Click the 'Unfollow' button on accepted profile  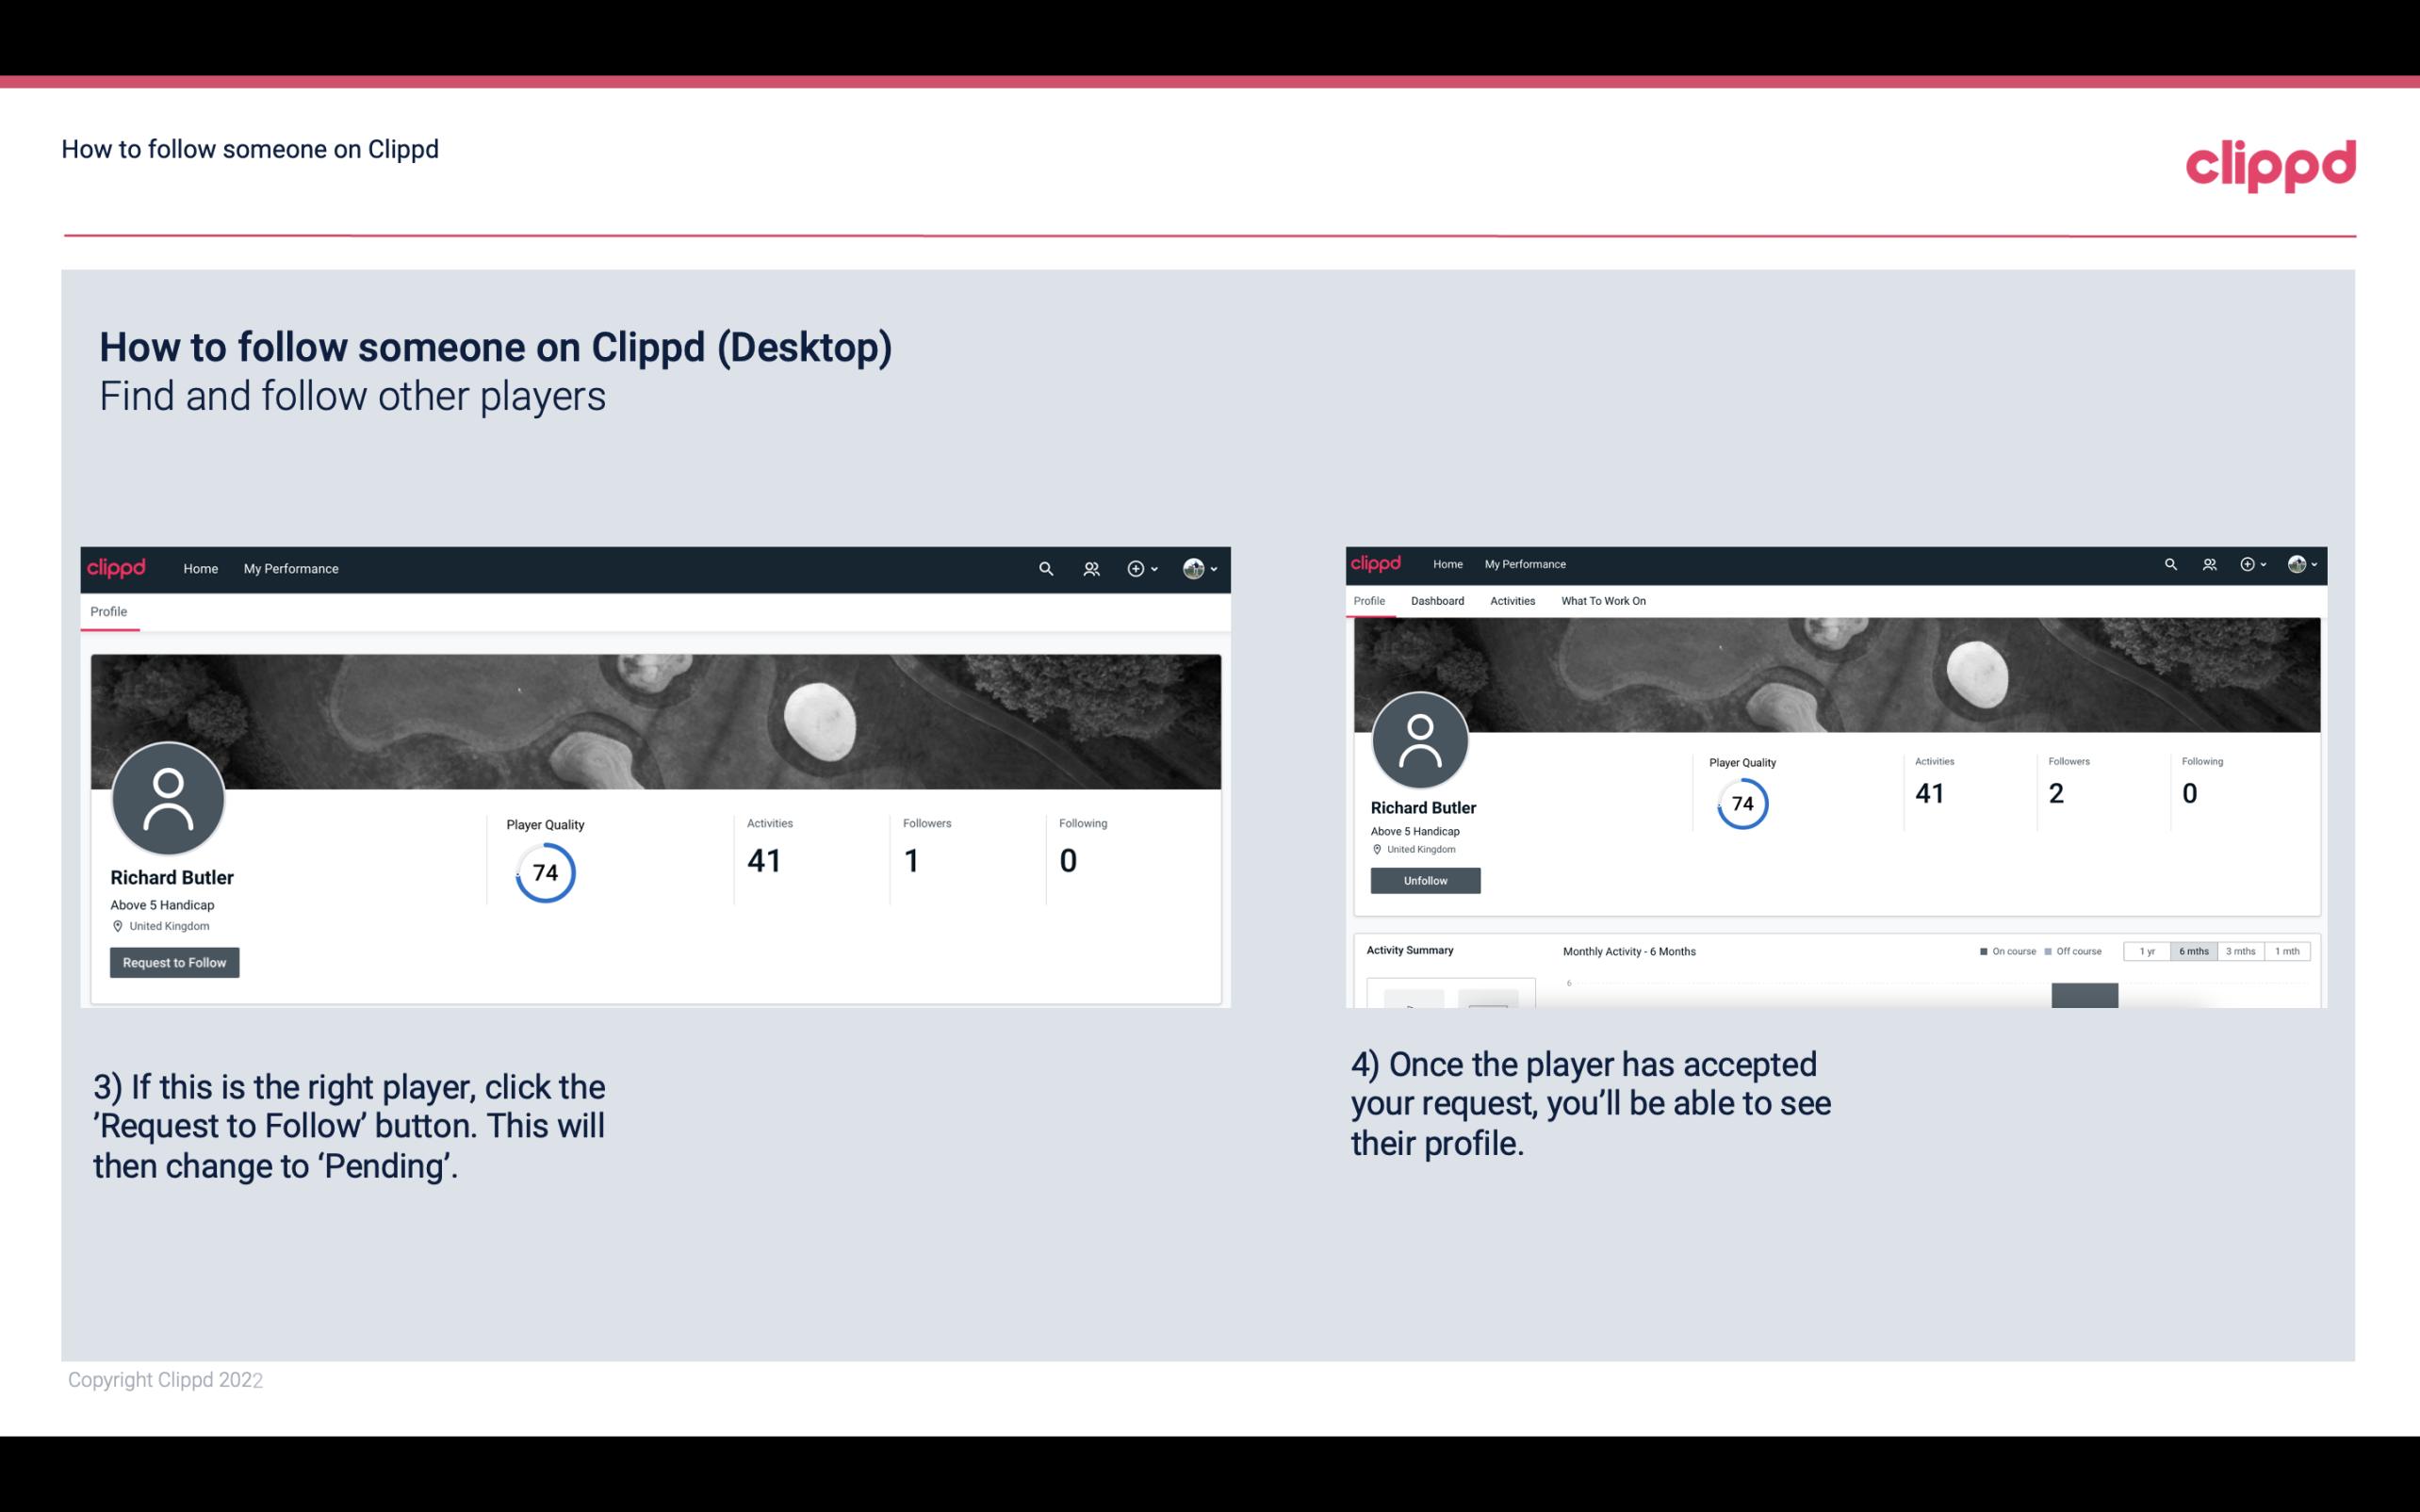click(1423, 880)
